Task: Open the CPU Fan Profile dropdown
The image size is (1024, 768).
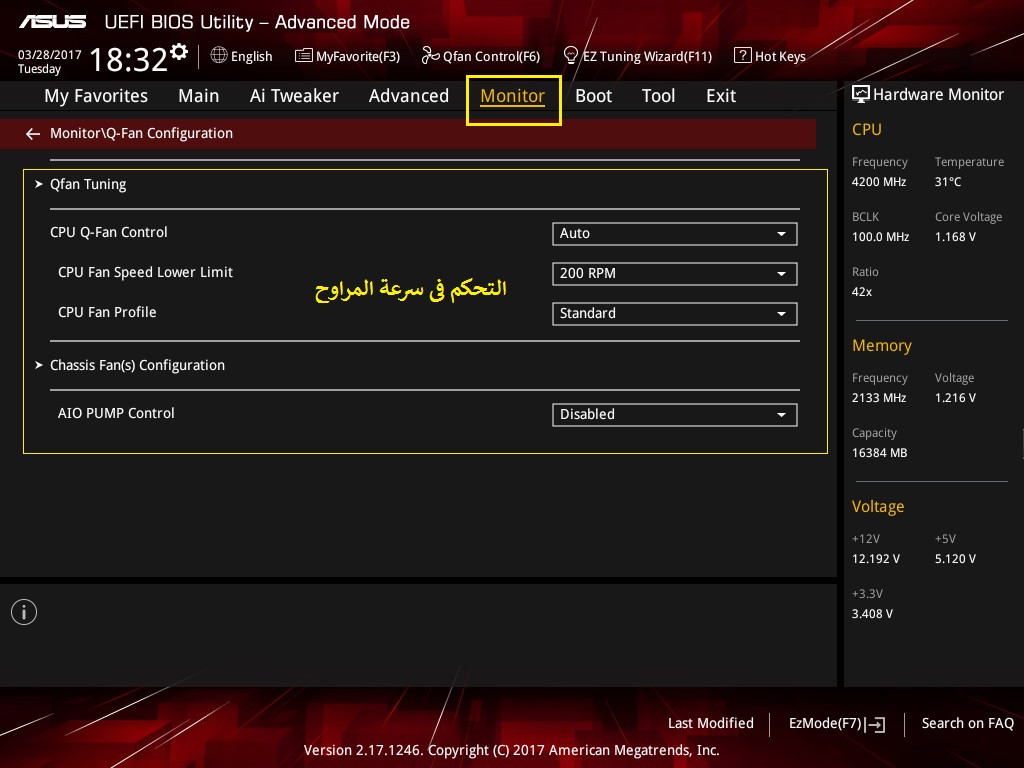Action: (675, 313)
